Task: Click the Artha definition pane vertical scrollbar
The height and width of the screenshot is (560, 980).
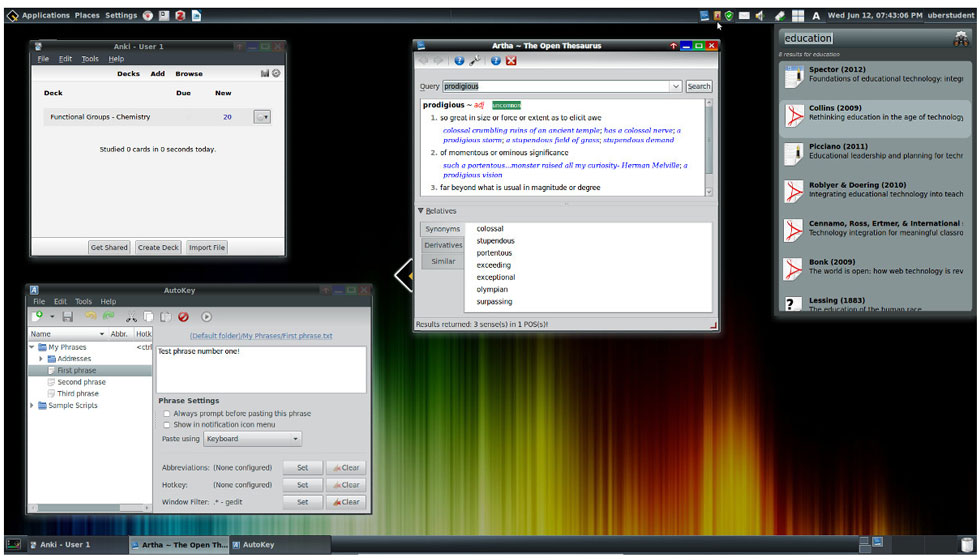Action: [709, 147]
